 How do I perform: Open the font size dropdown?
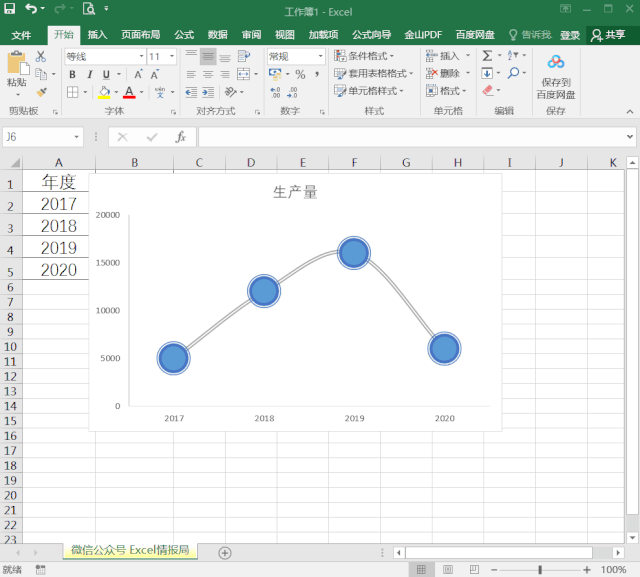(172, 56)
